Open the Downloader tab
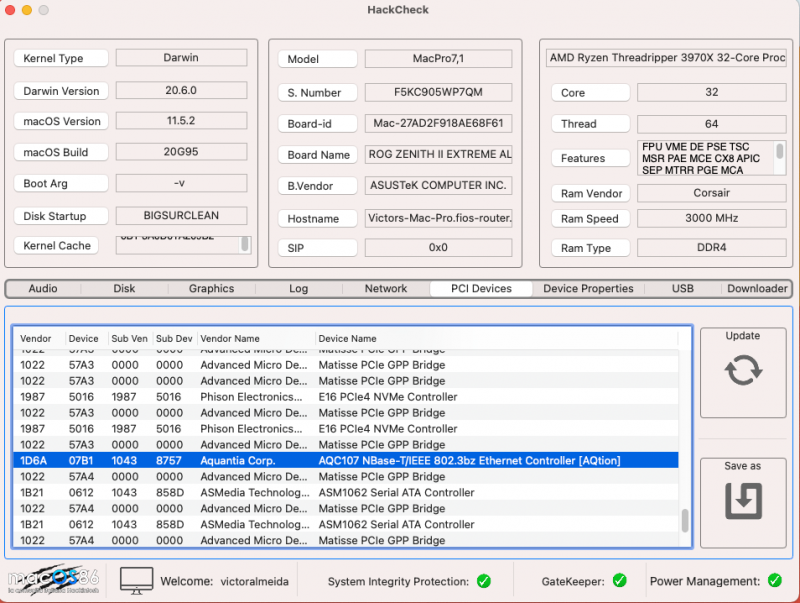The height and width of the screenshot is (603, 800). 756,288
